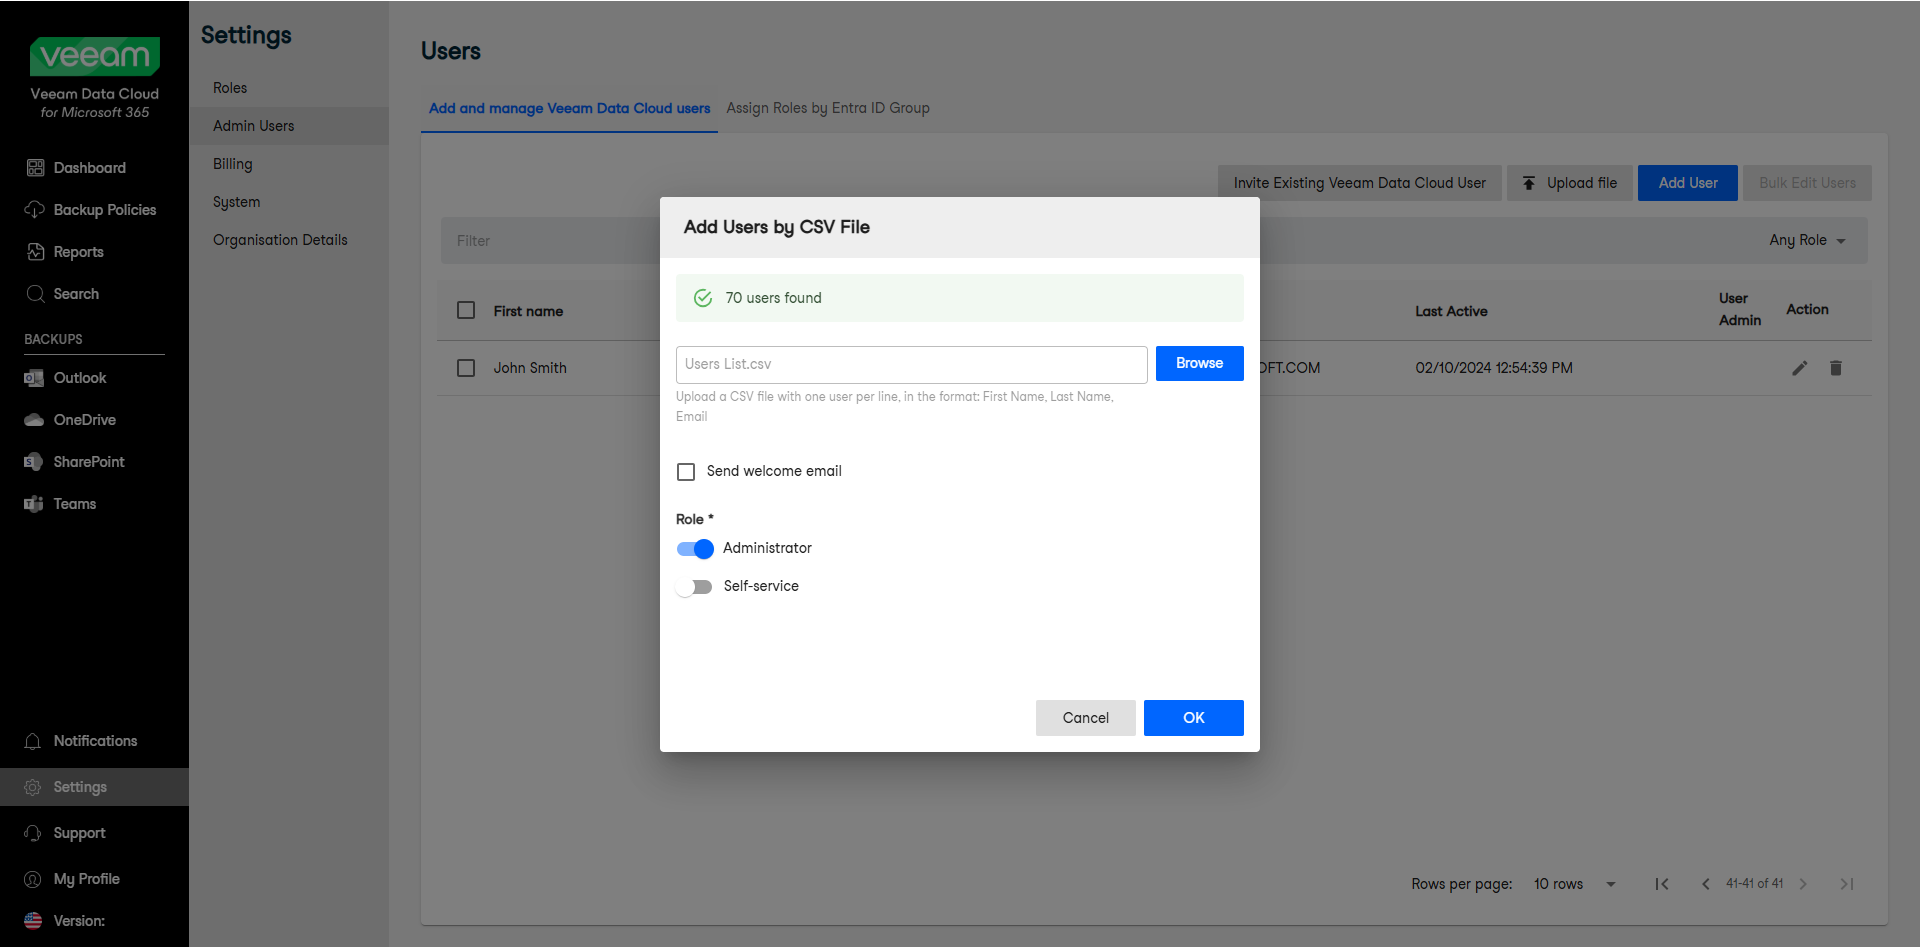Go to next page of table

1803,884
